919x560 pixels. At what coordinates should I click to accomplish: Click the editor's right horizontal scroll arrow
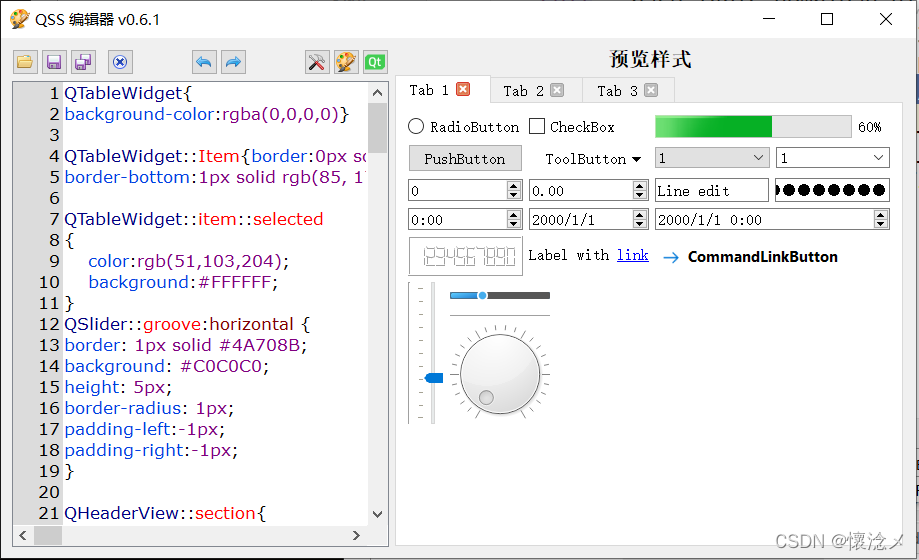click(356, 535)
